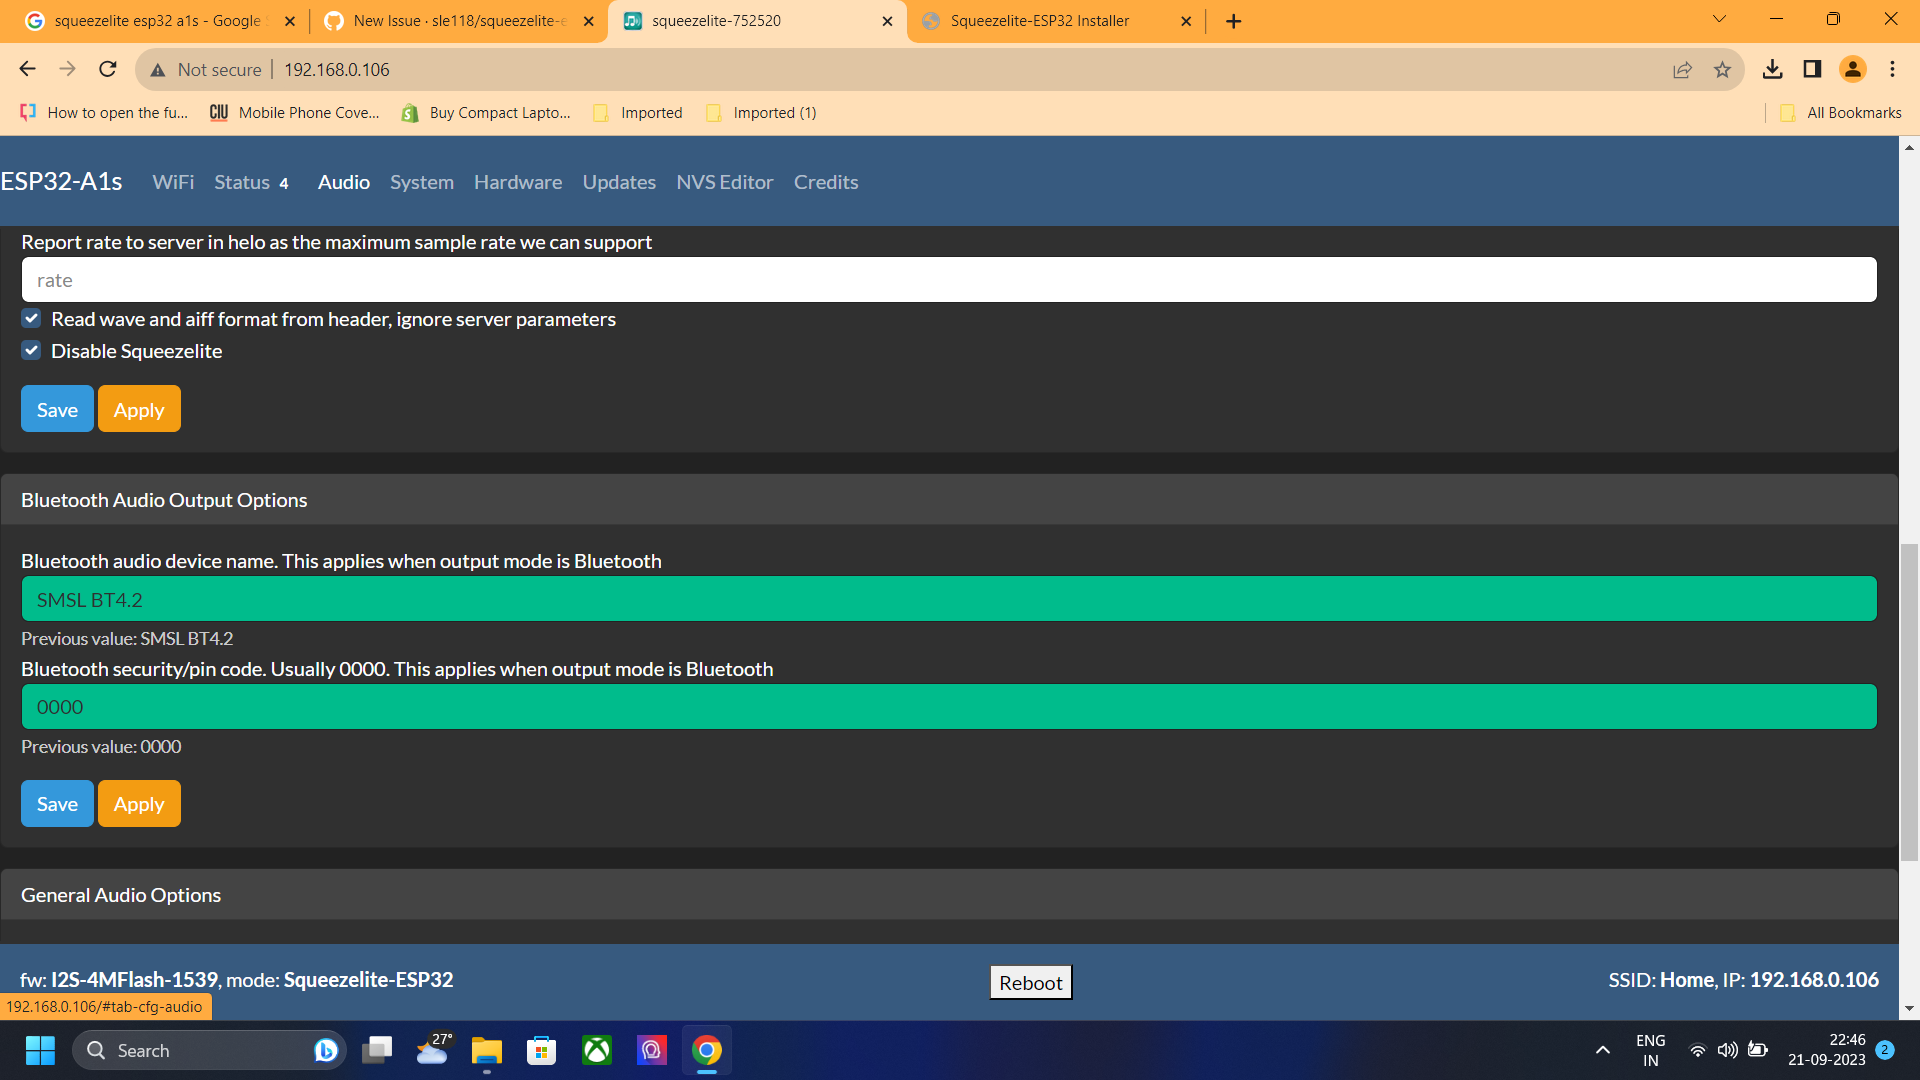
Task: Open the Chrome side panel
Action: (1811, 69)
